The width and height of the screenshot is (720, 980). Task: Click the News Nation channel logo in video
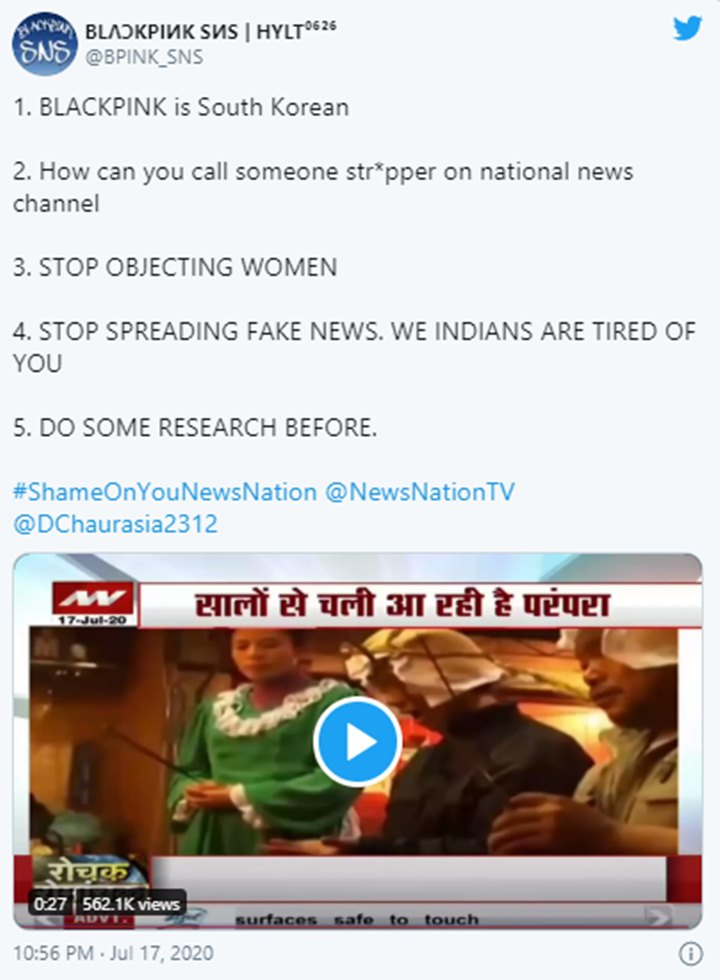coord(92,603)
